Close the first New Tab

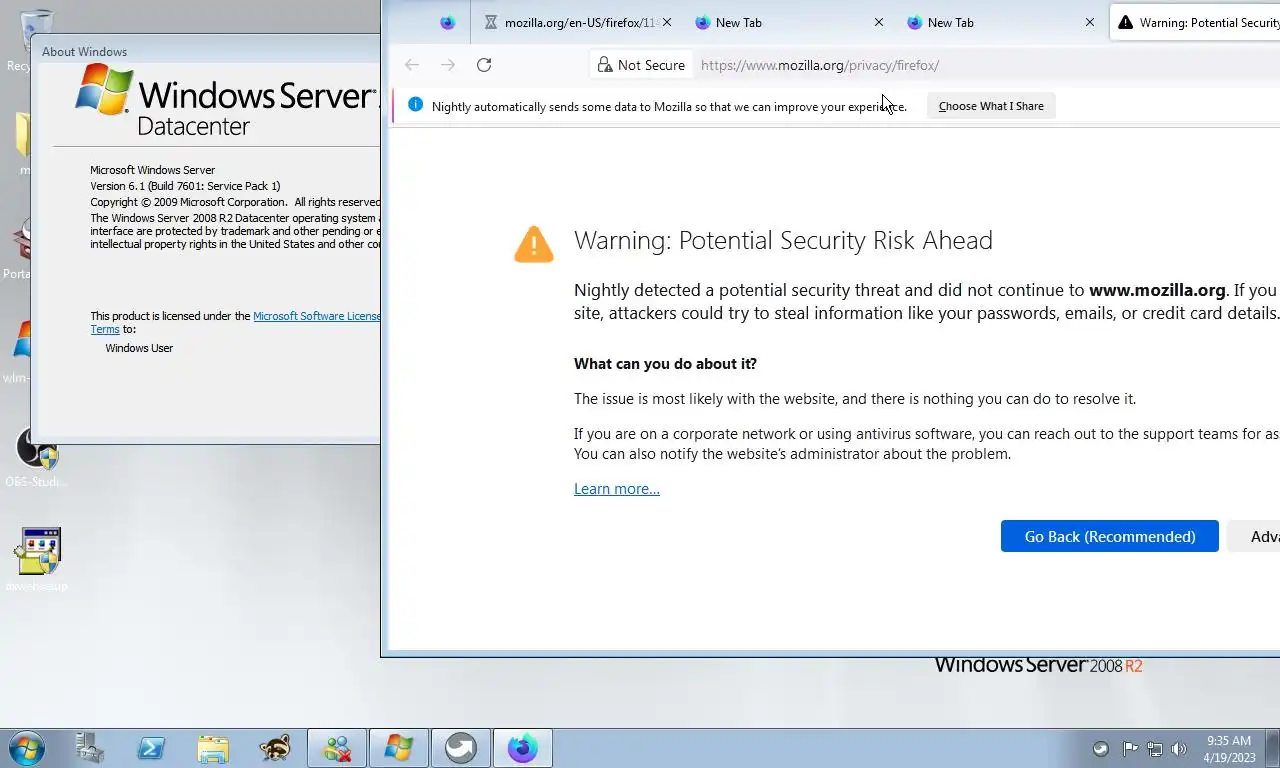[x=879, y=22]
